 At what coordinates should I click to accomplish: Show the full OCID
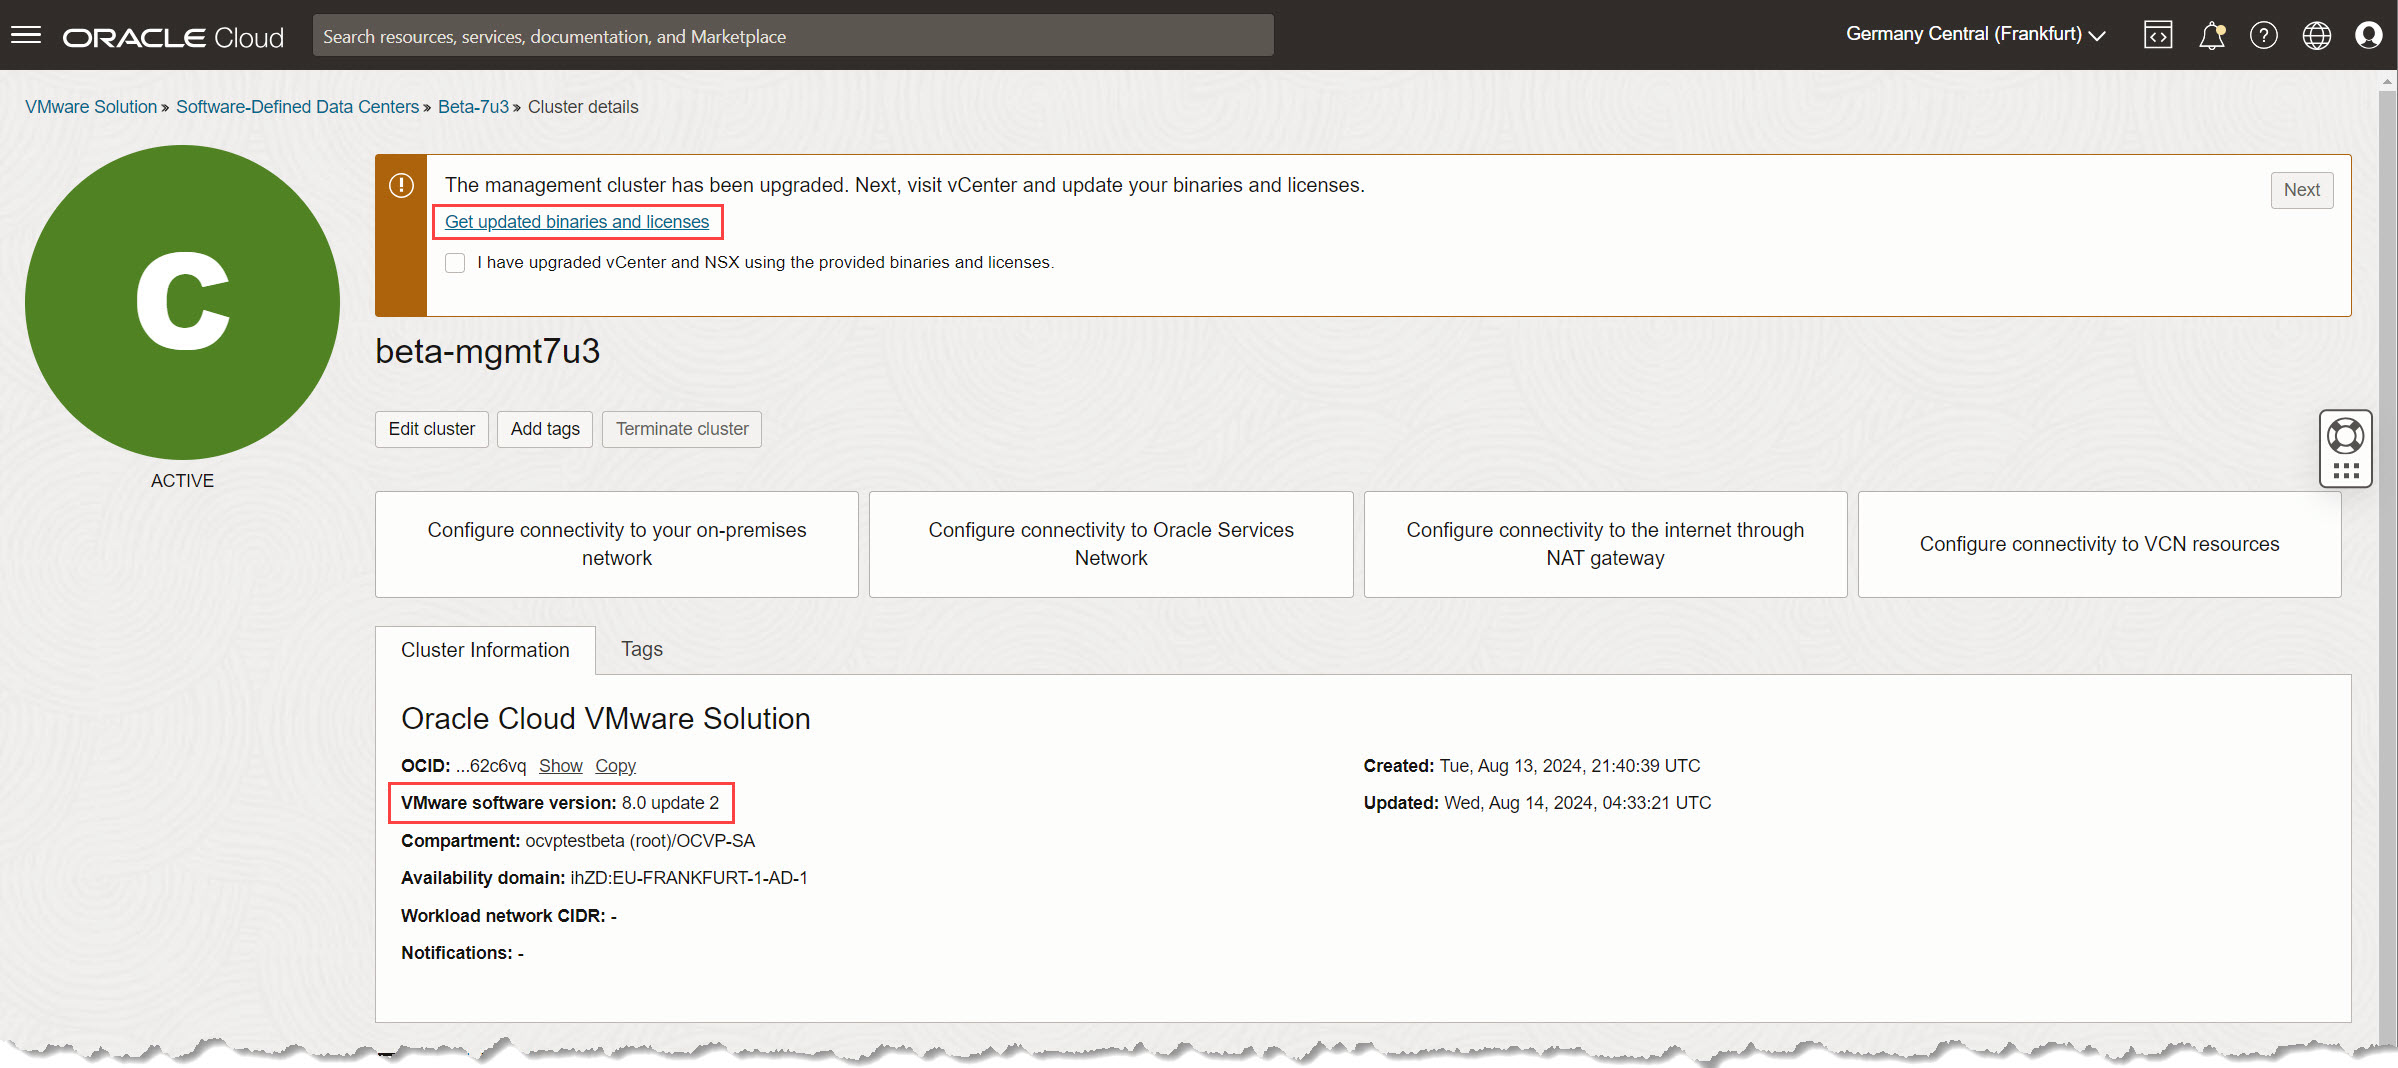(560, 766)
